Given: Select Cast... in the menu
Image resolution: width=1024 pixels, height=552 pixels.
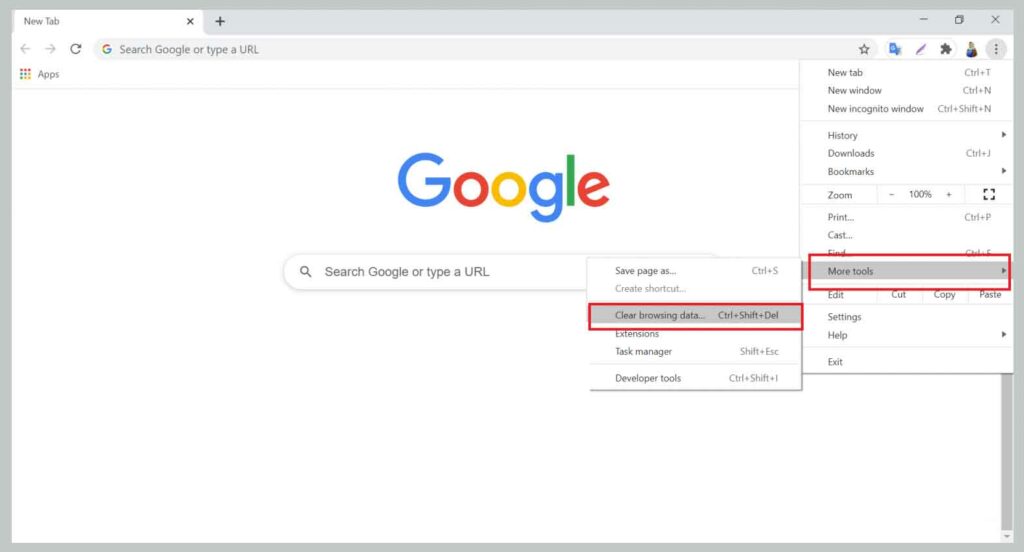Looking at the screenshot, I should pos(908,235).
